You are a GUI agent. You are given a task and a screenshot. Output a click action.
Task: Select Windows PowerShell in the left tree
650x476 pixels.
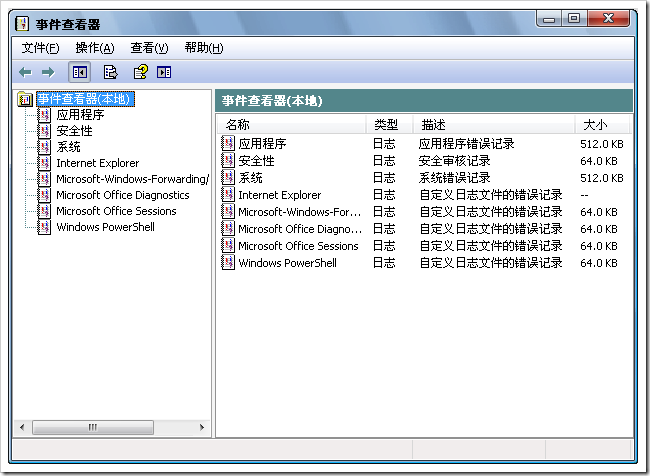click(105, 227)
